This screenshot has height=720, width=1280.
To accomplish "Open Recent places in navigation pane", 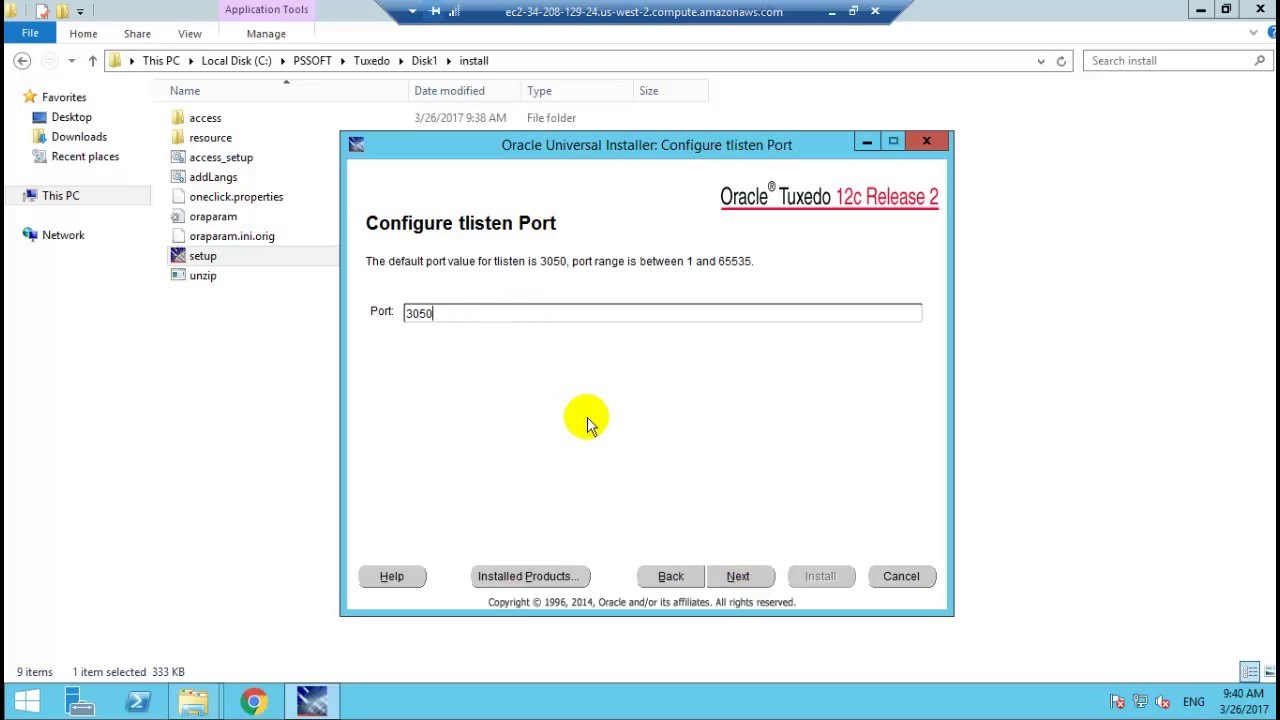I will pyautogui.click(x=85, y=157).
